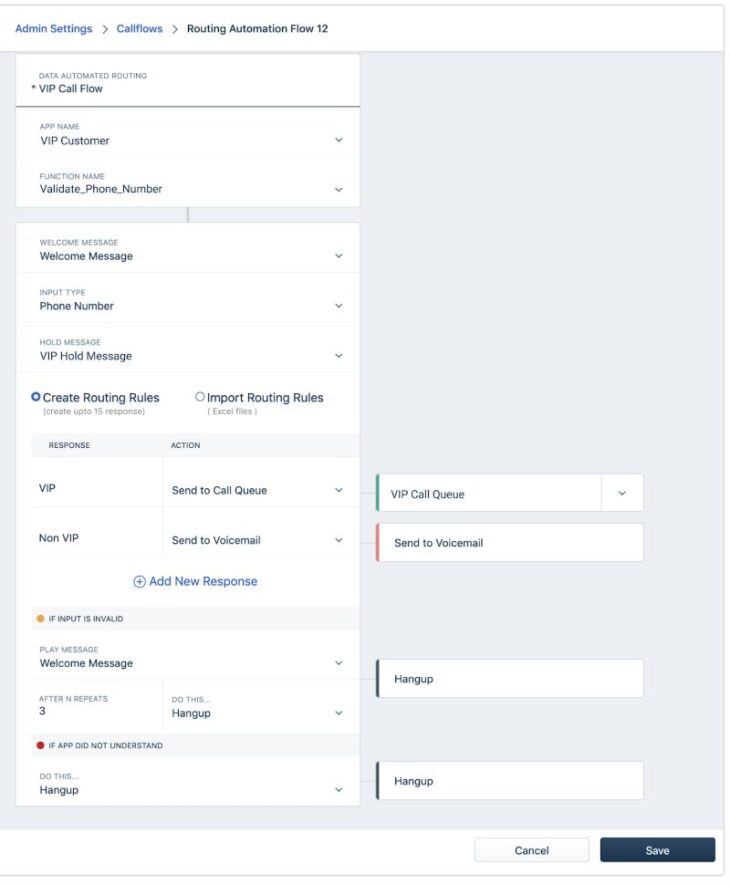The width and height of the screenshot is (730, 885).
Task: Go to Admin Settings breadcrumb
Action: pyautogui.click(x=54, y=29)
